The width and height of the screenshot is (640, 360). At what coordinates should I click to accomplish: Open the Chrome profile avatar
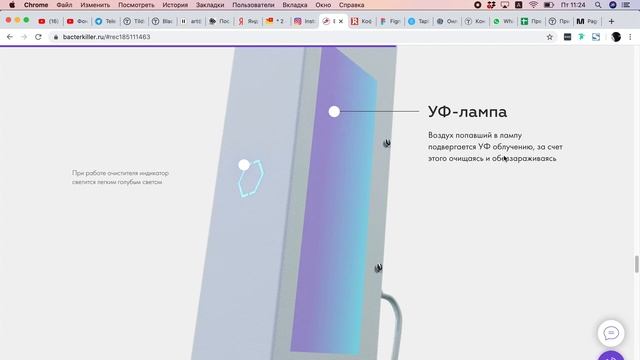[x=616, y=37]
